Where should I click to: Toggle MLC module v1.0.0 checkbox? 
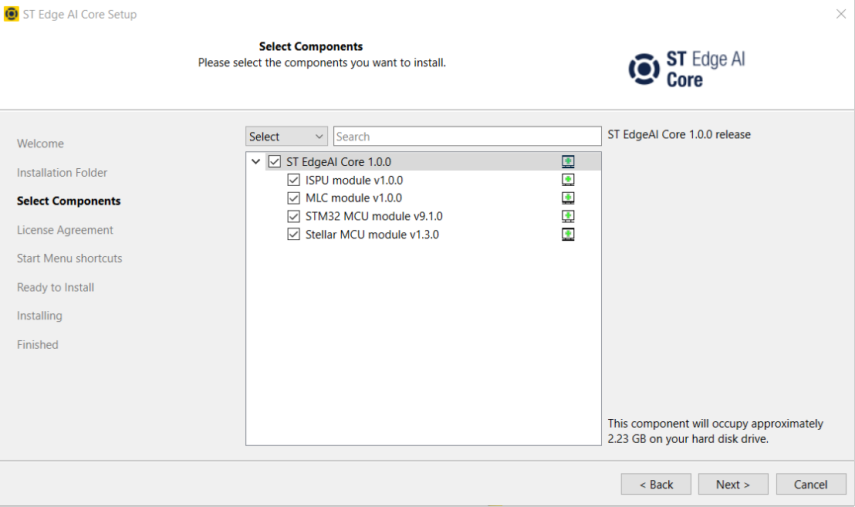coord(293,198)
